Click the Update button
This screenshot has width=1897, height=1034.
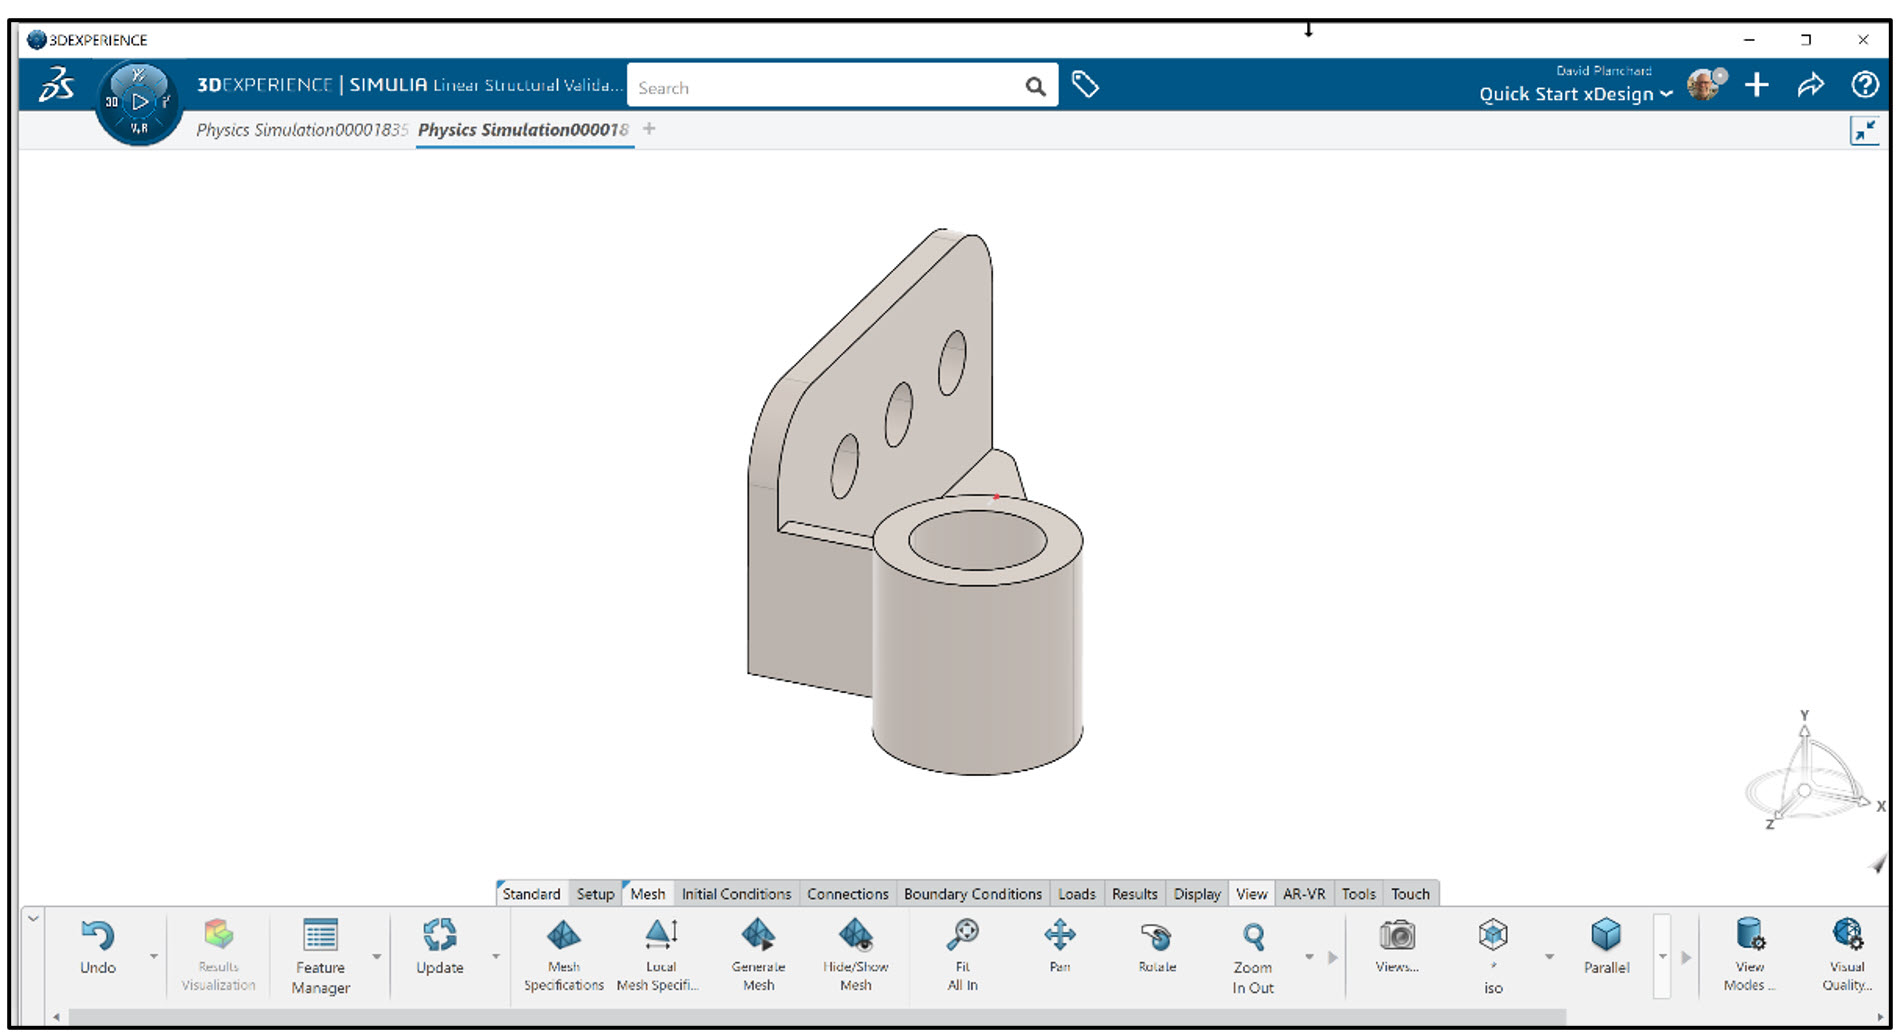[438, 953]
